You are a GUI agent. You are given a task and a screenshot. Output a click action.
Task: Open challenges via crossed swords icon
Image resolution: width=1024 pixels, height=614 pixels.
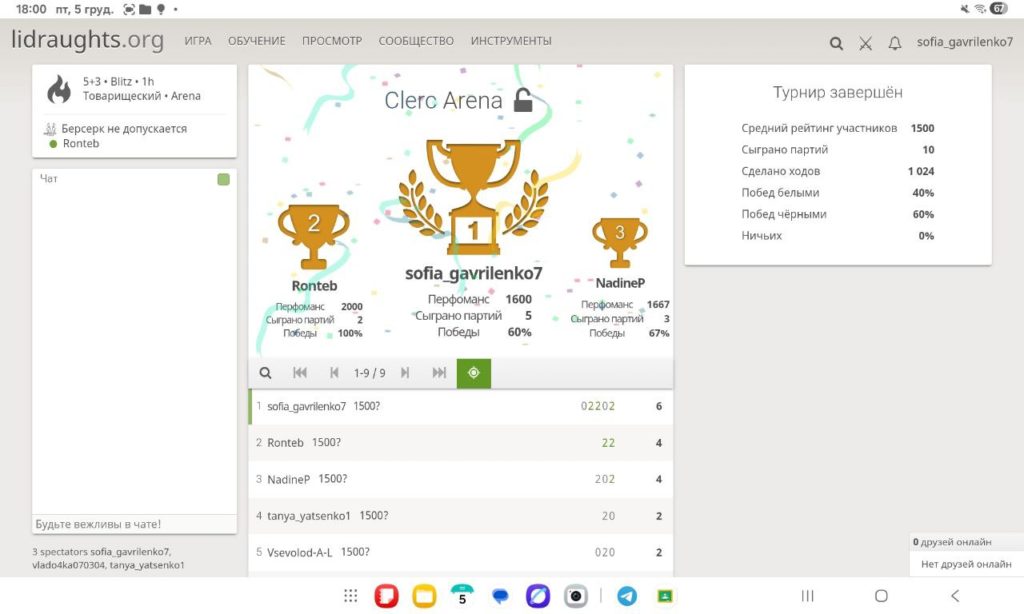(866, 43)
